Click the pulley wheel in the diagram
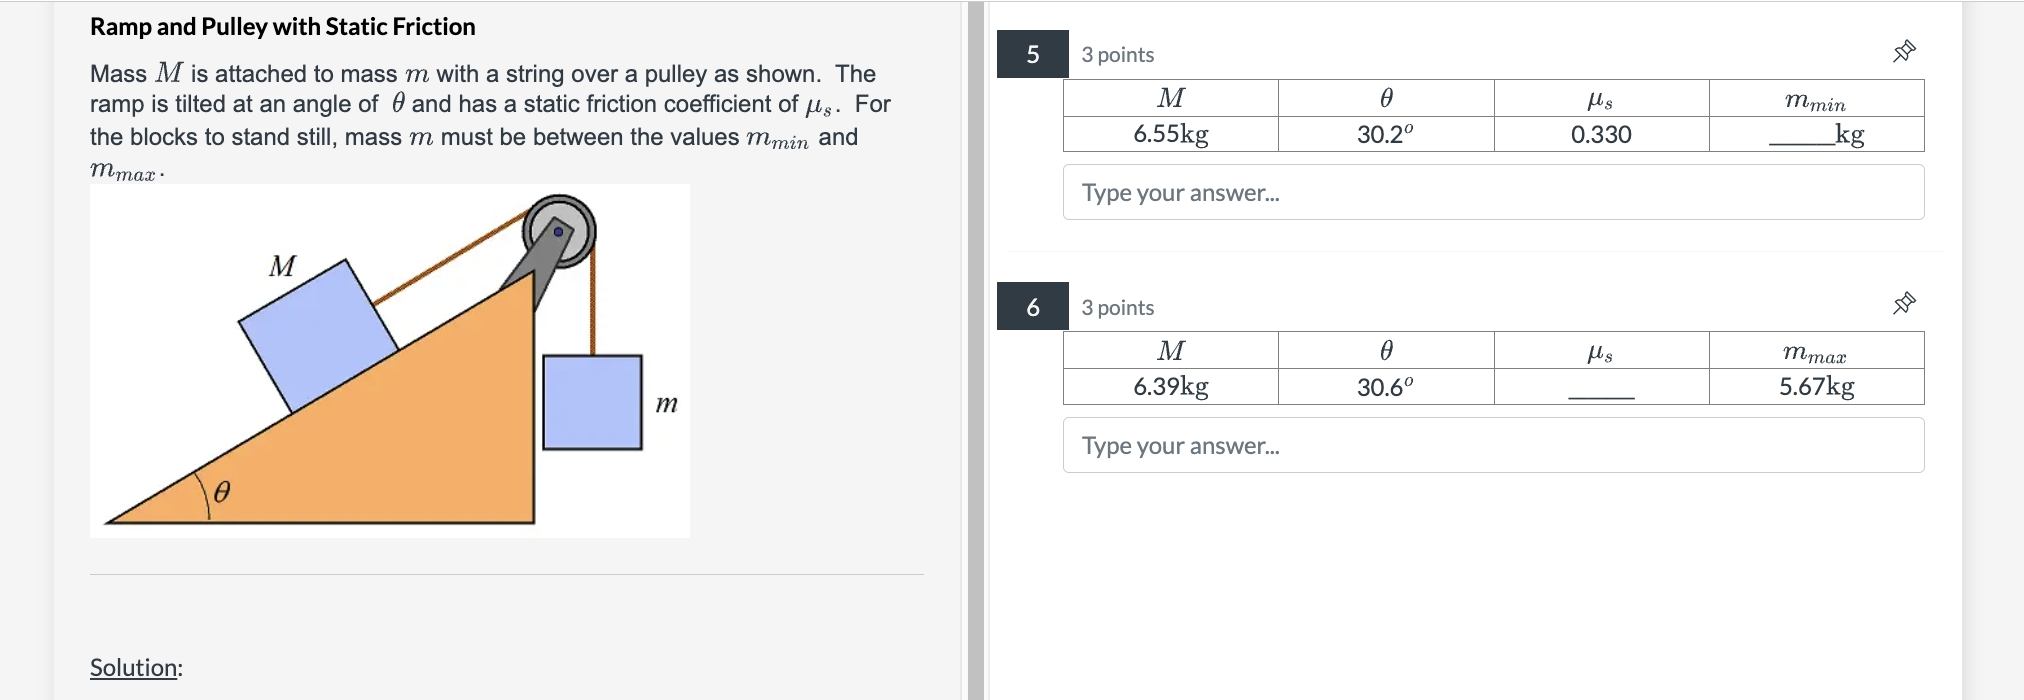The height and width of the screenshot is (700, 2024). coord(560,230)
